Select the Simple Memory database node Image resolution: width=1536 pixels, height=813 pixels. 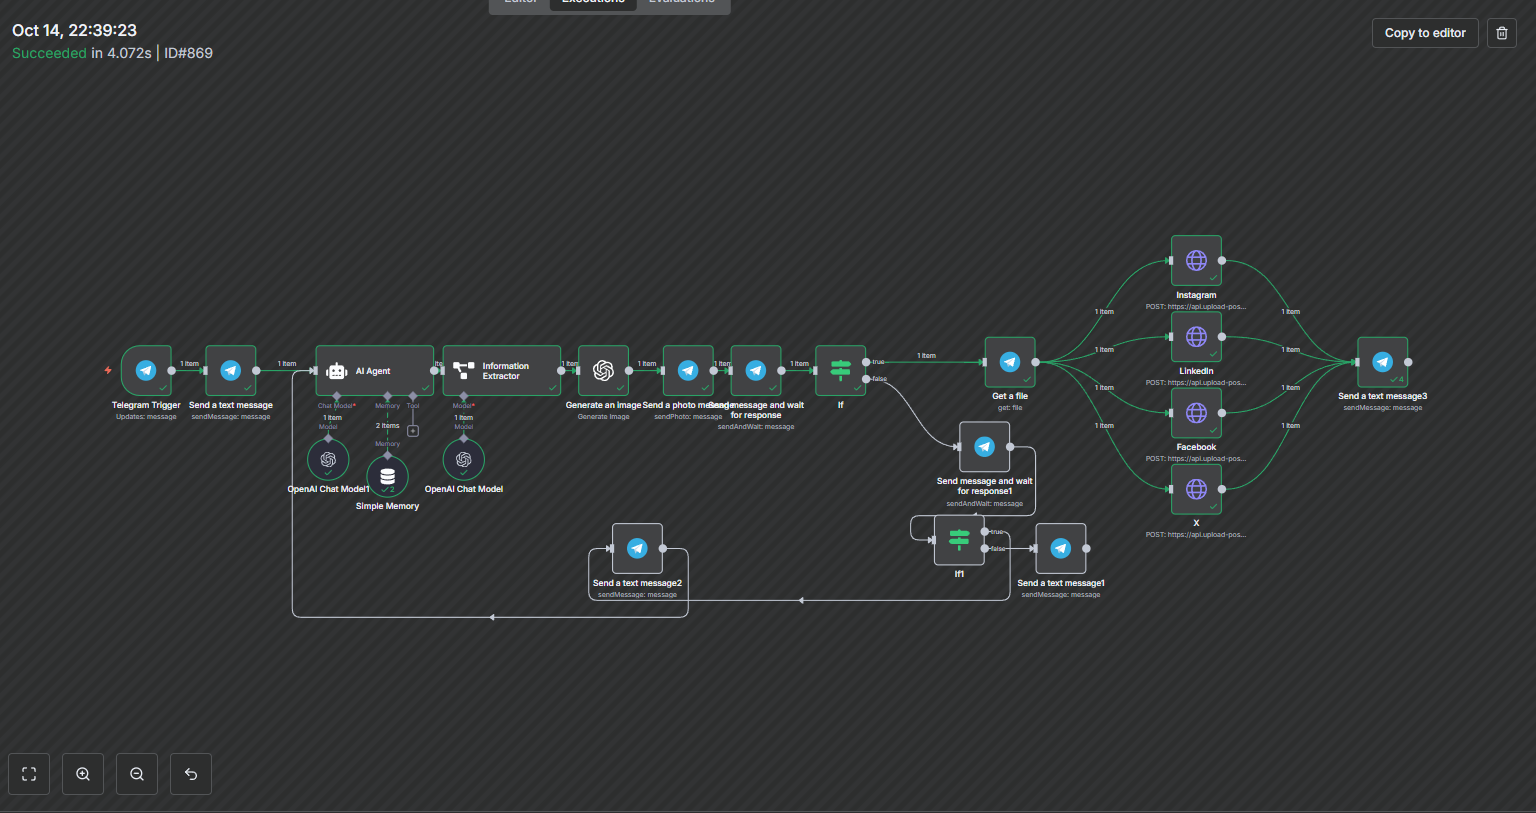(388, 477)
